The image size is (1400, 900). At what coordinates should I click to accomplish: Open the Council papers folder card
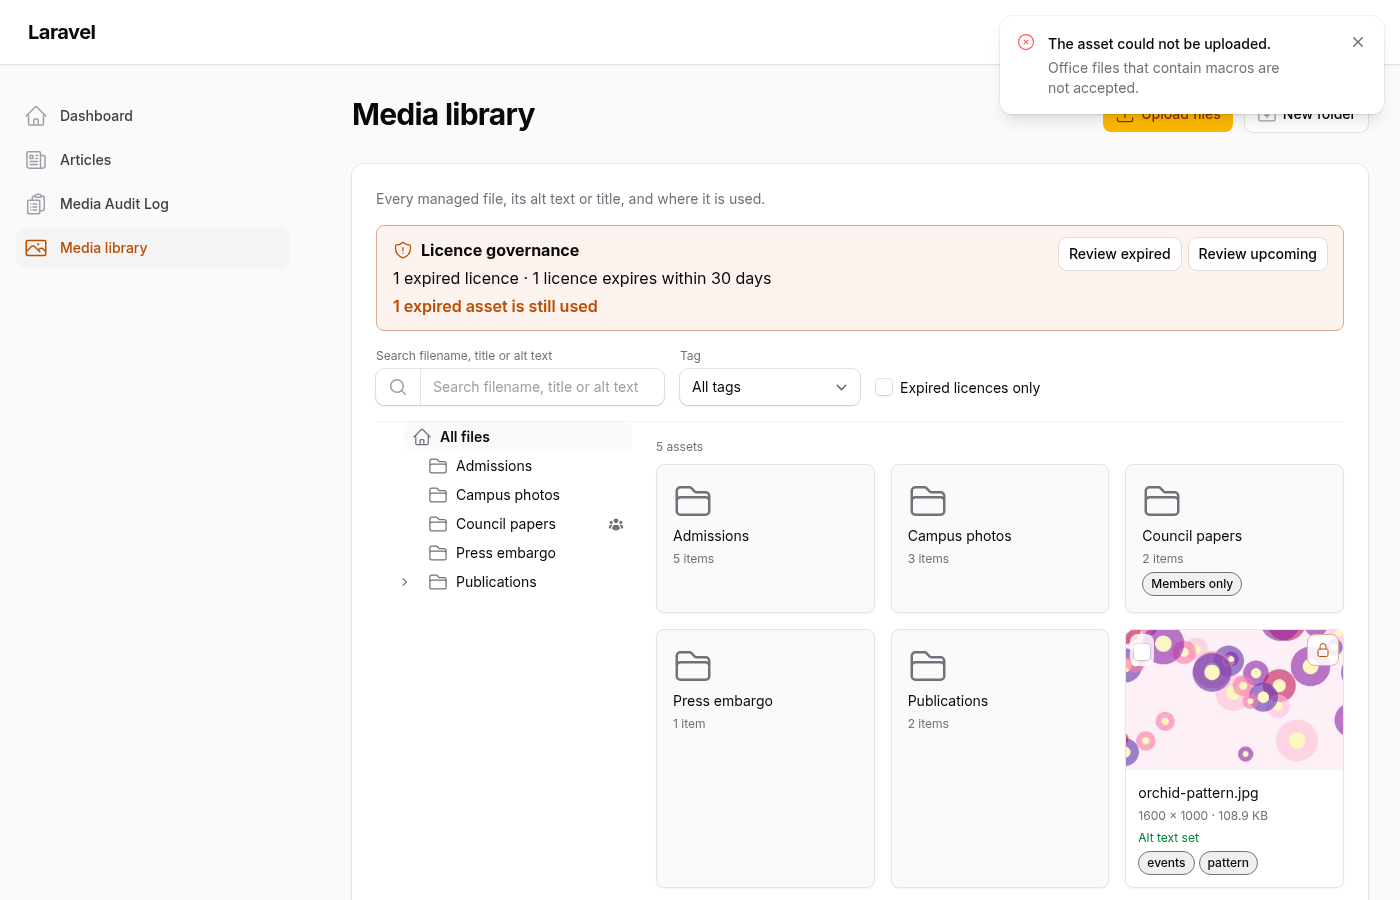1234,538
